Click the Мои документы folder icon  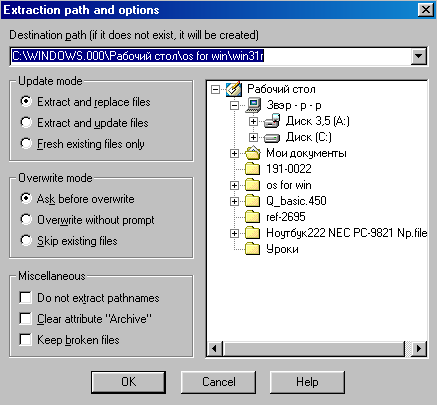coord(253,153)
